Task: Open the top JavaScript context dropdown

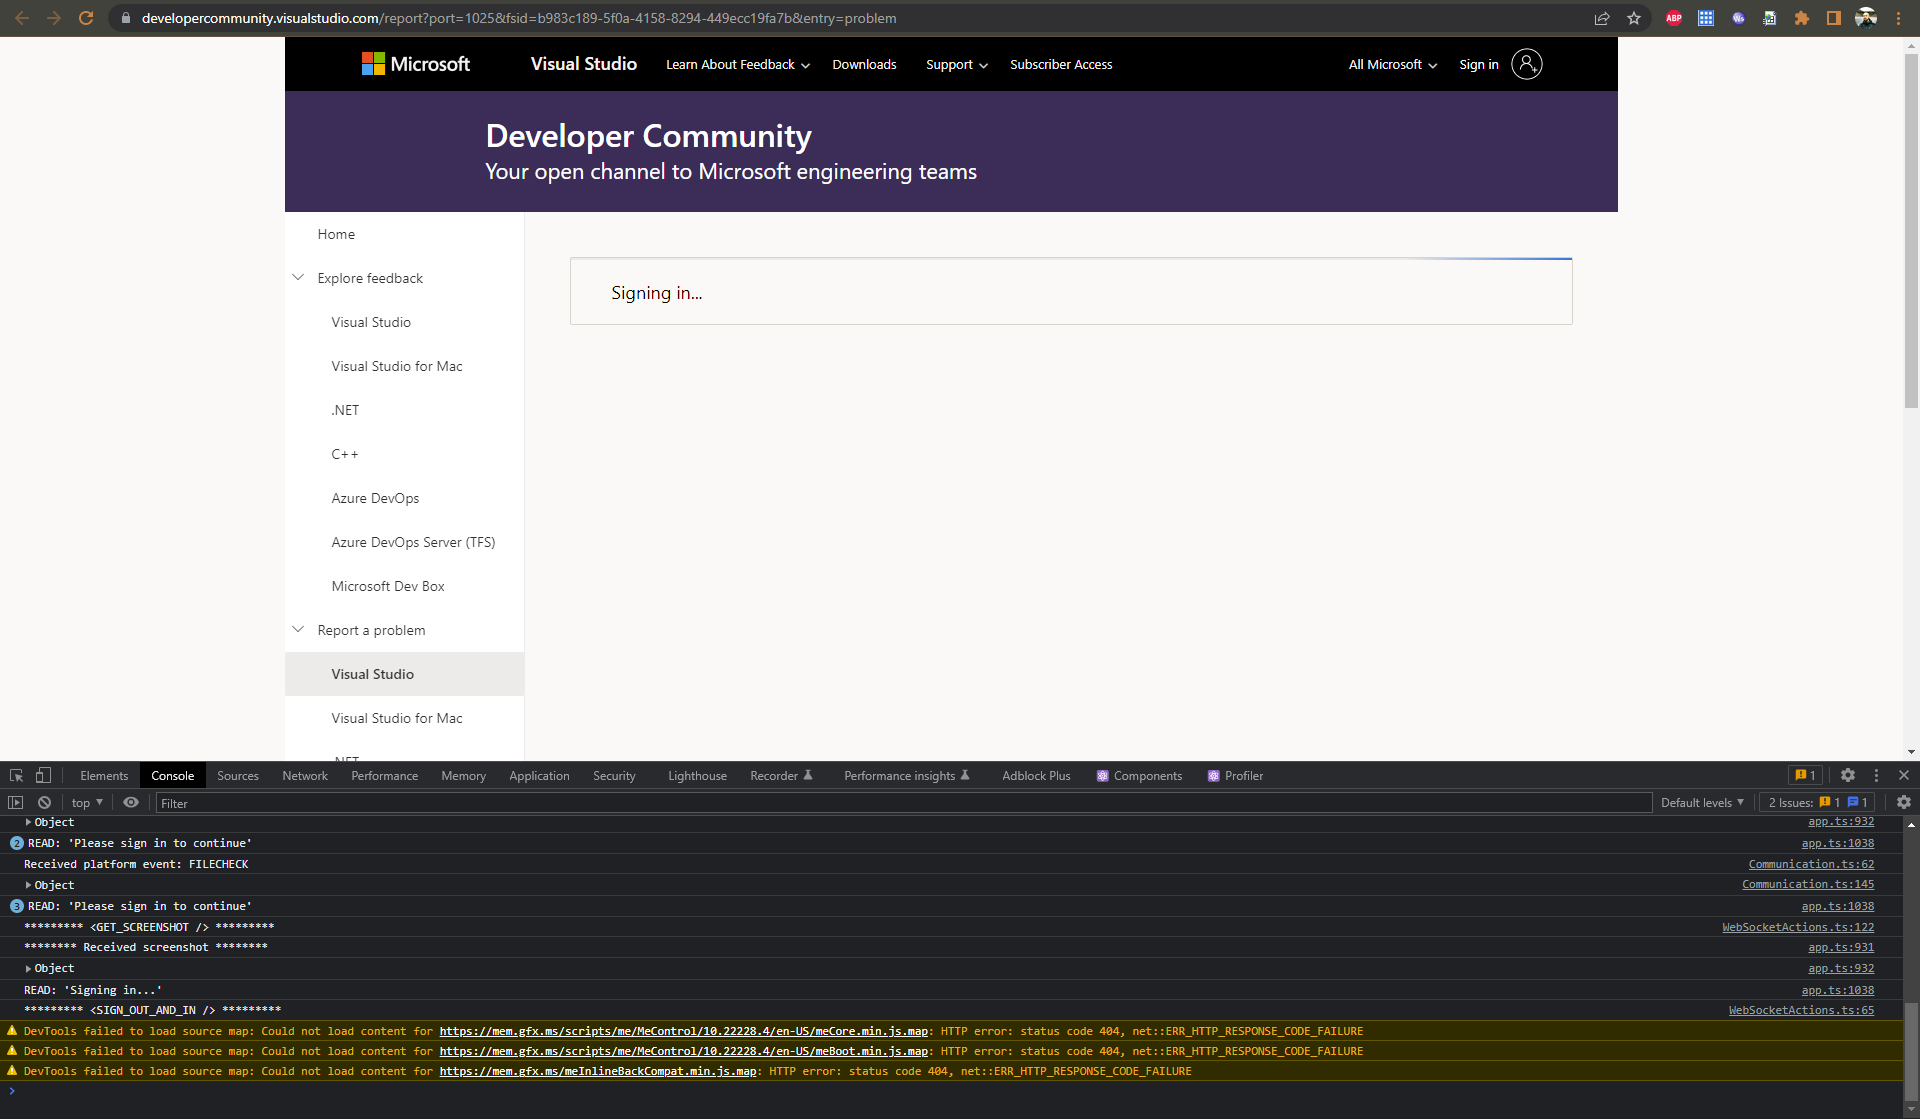Action: (87, 802)
